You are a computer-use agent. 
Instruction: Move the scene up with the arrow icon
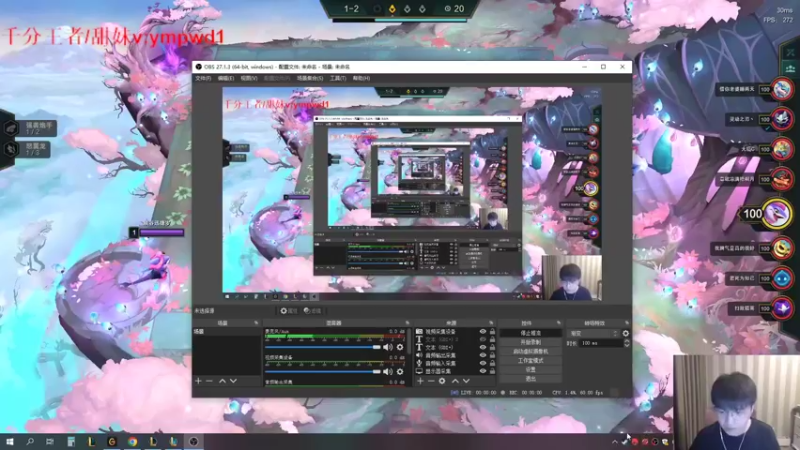pyautogui.click(x=222, y=381)
